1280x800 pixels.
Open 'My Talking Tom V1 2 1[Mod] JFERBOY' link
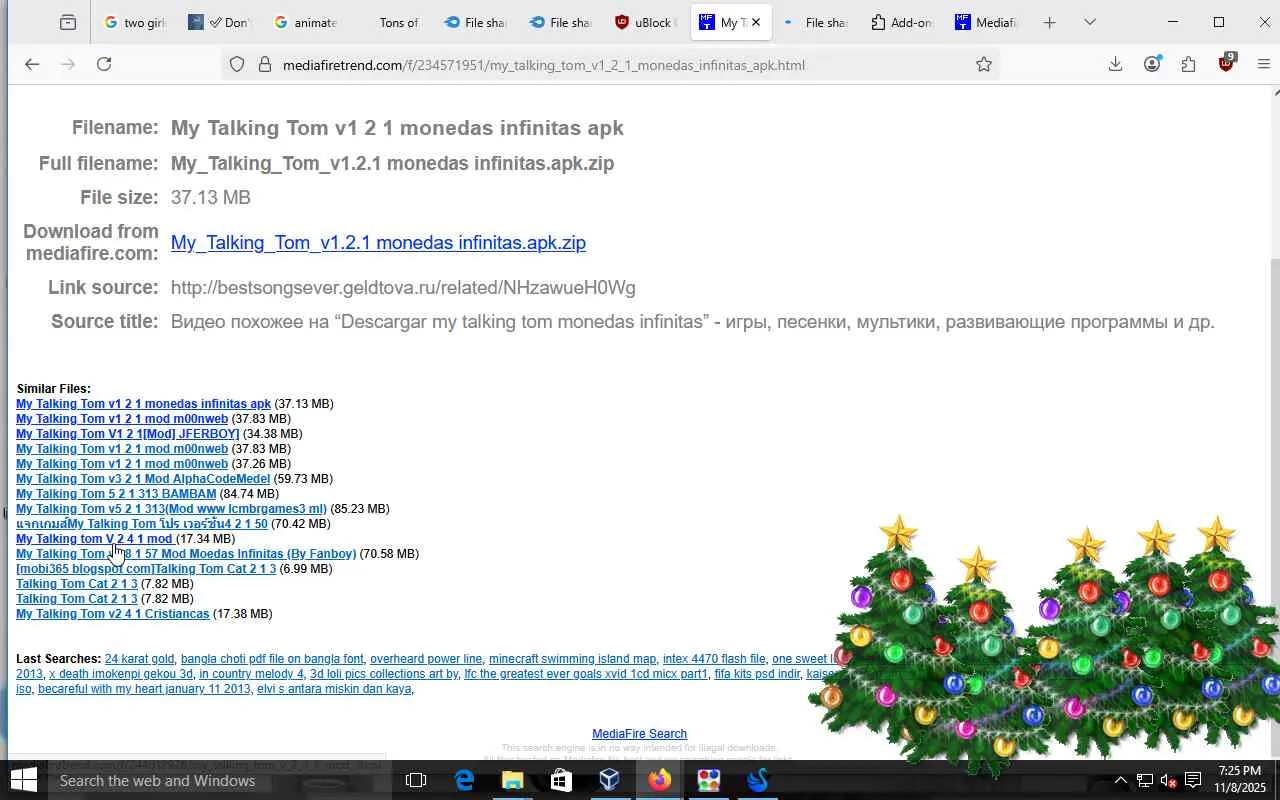coord(128,434)
